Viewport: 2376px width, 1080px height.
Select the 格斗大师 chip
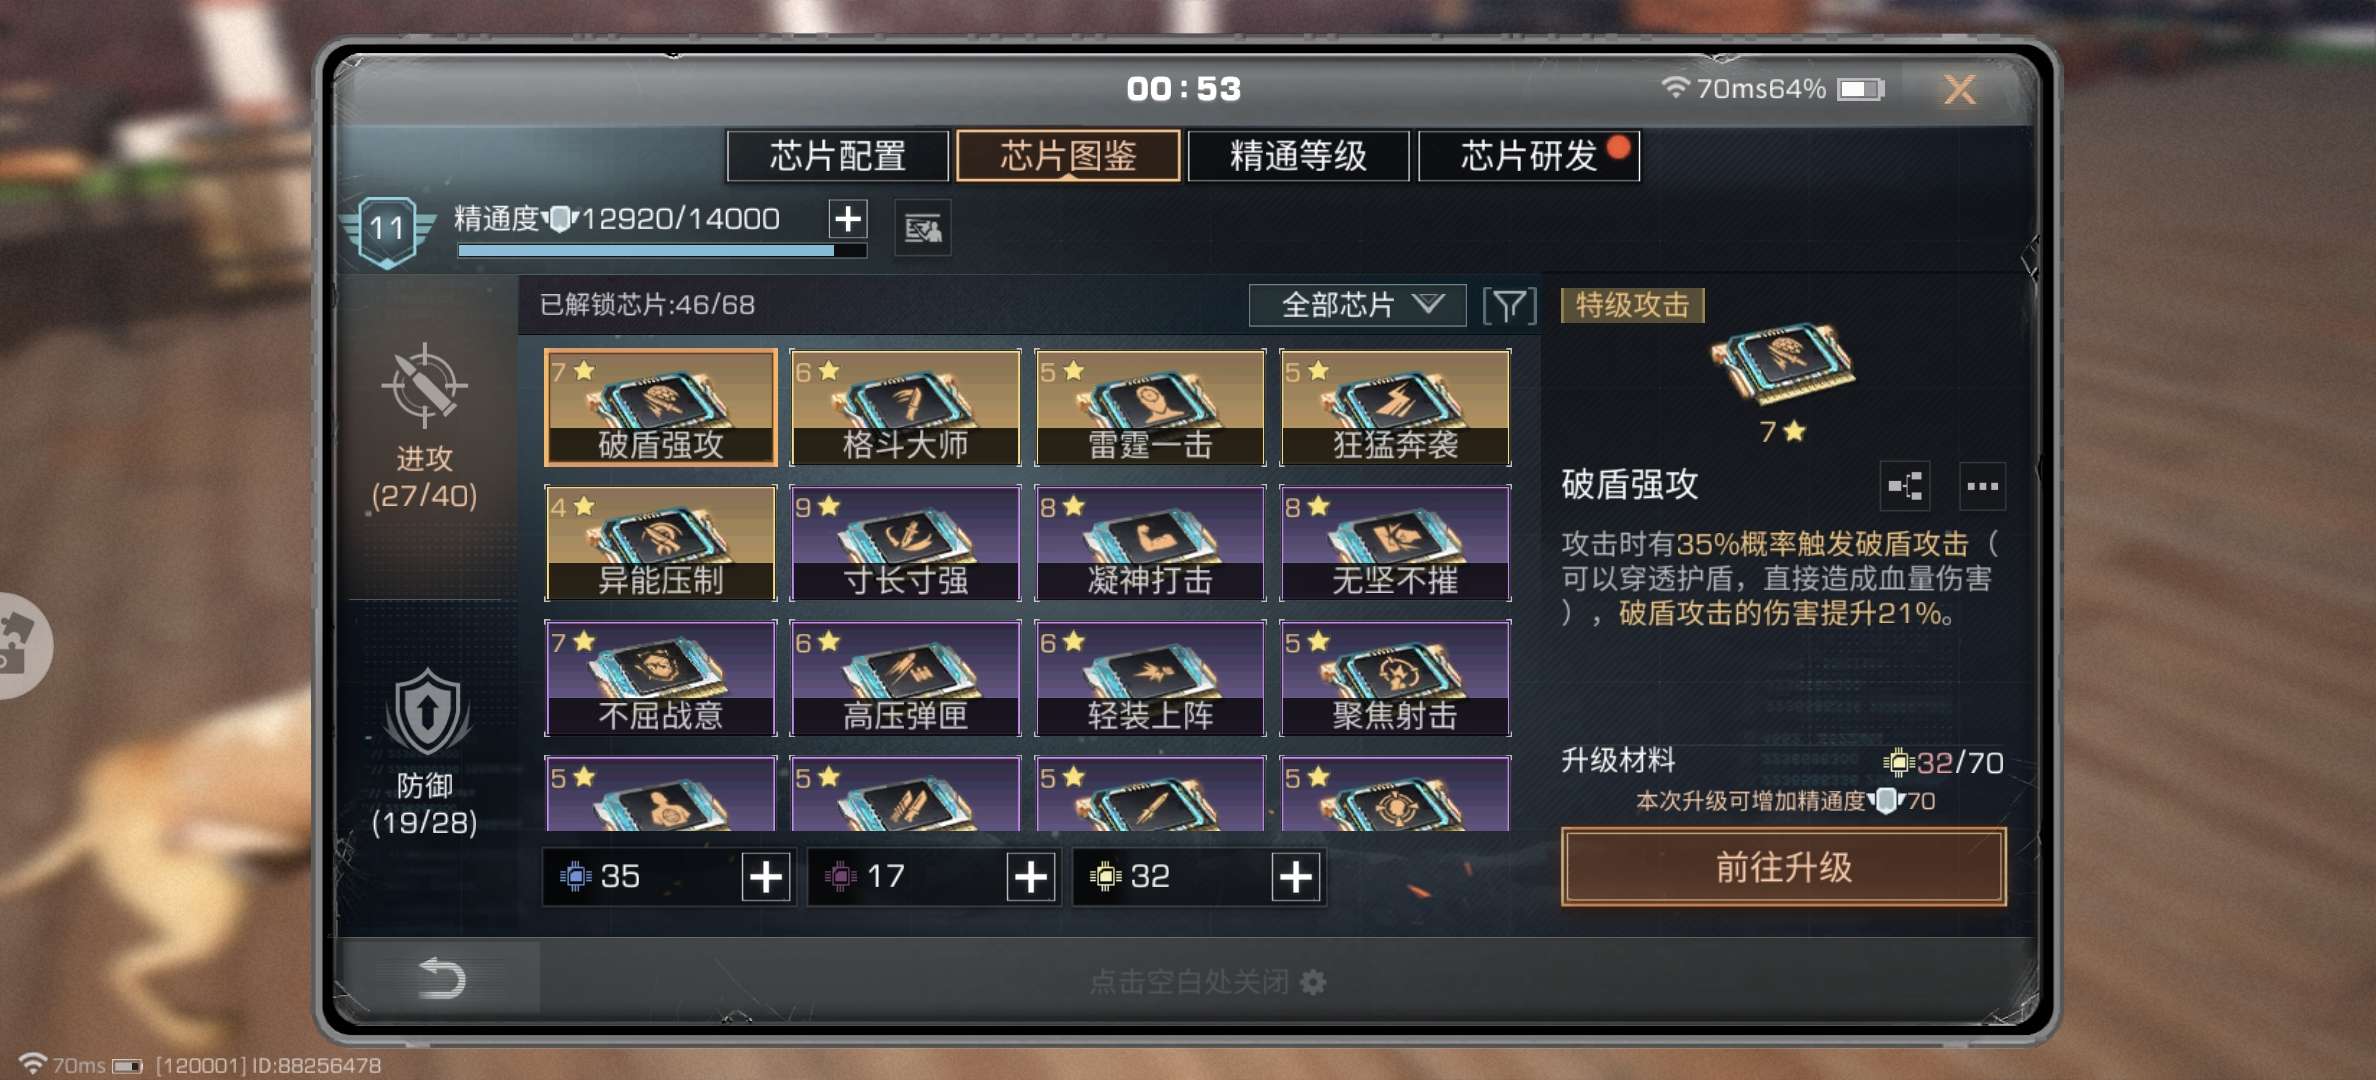(x=905, y=407)
